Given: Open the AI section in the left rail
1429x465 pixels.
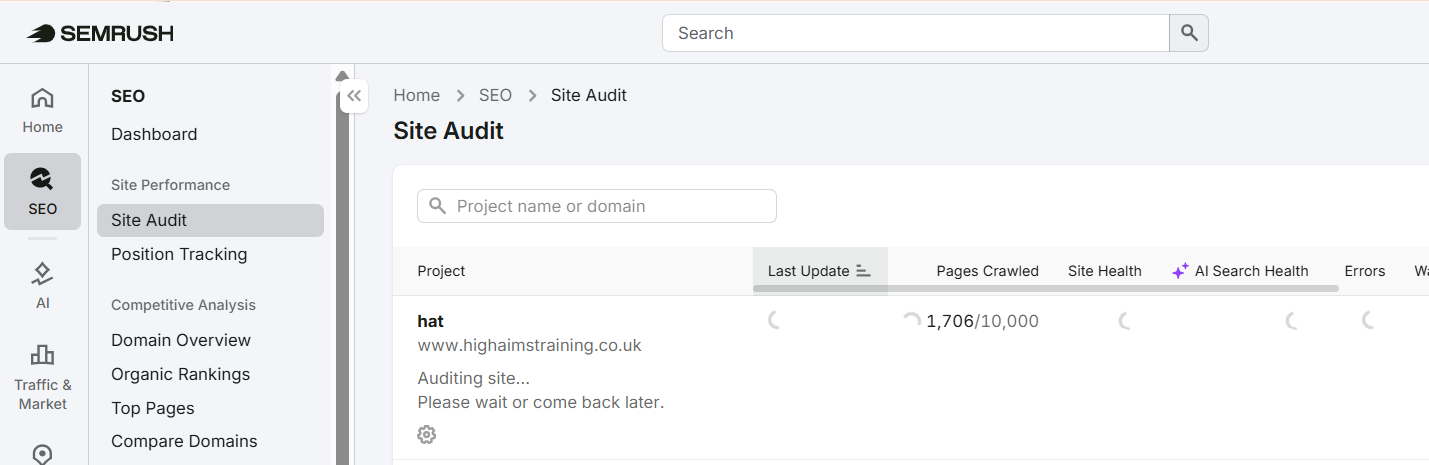Looking at the screenshot, I should [42, 285].
